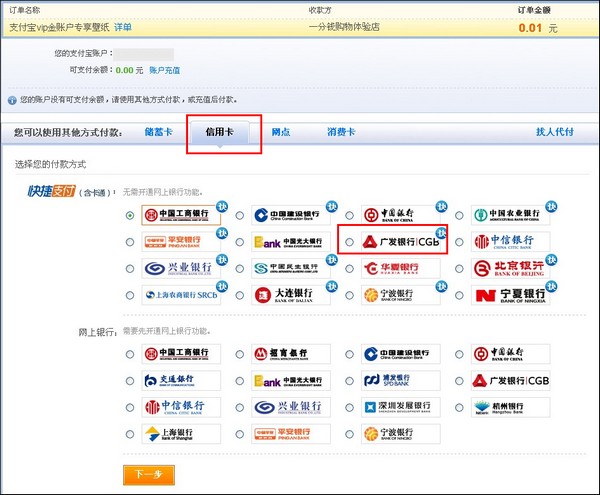
Task: Click the China Construction Bank logo under 快捷支付
Action: [291, 215]
